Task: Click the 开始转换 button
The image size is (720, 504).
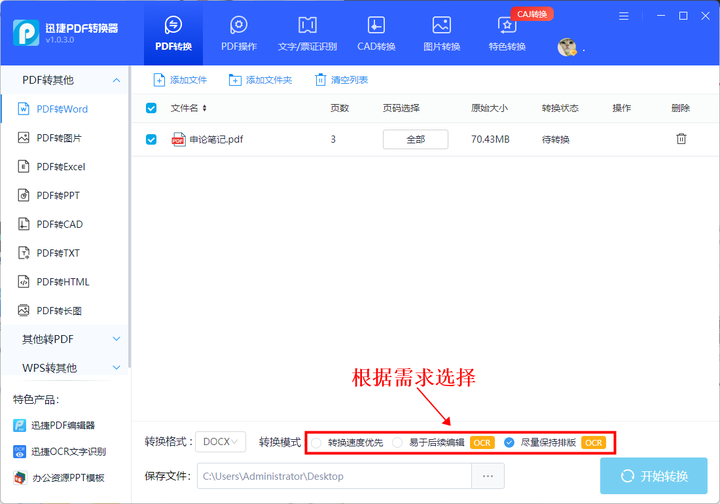Action: pyautogui.click(x=653, y=476)
